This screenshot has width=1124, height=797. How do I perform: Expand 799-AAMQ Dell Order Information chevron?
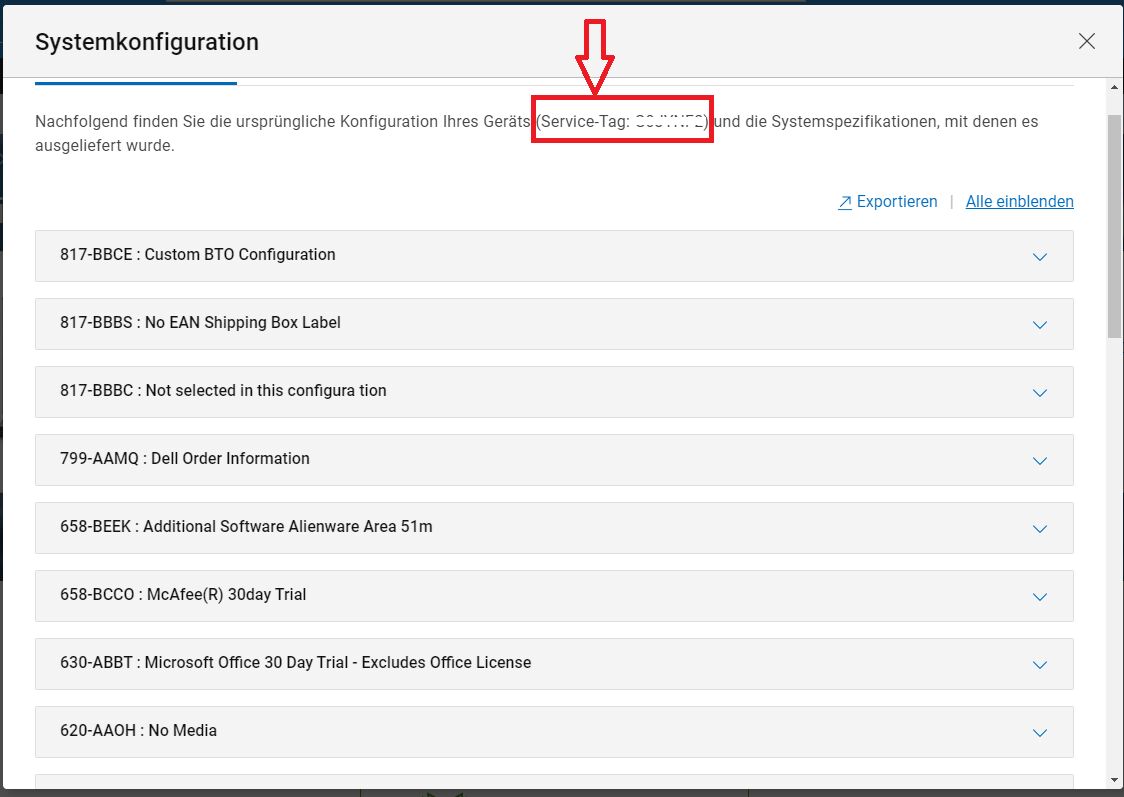1039,461
